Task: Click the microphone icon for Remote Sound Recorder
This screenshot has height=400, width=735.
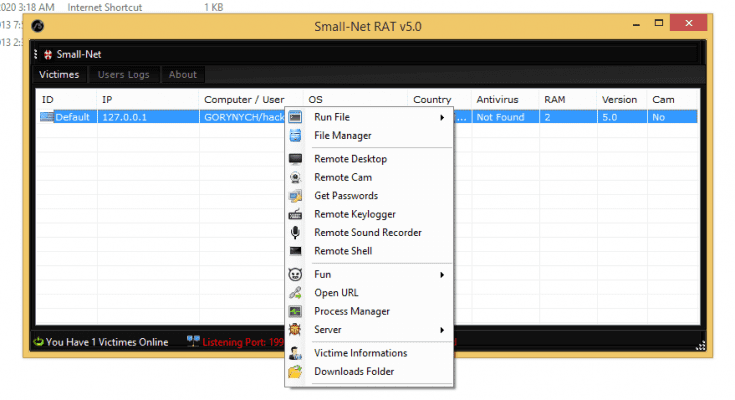Action: [x=295, y=232]
